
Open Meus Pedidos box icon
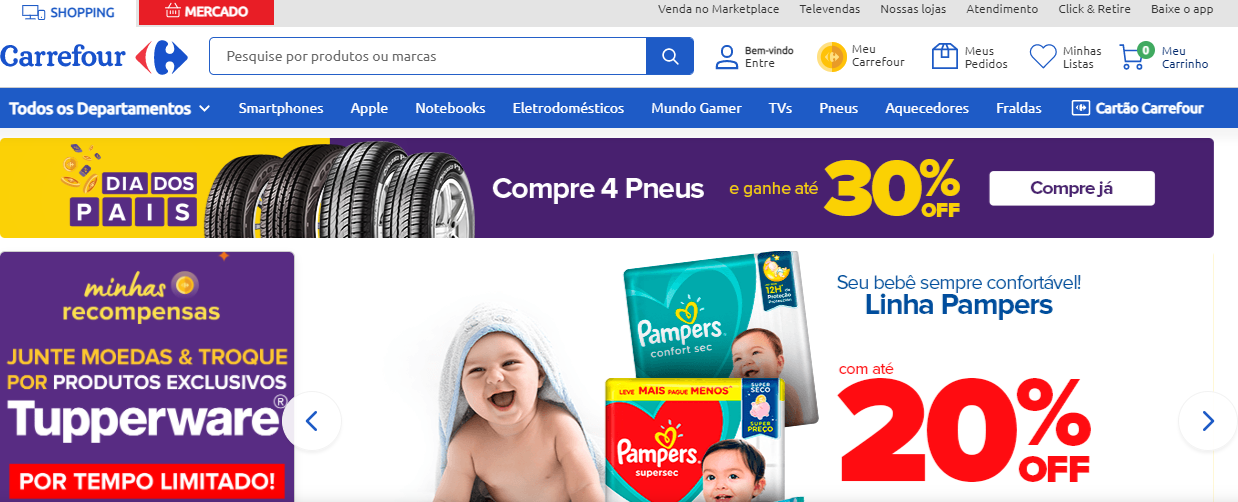tap(944, 56)
